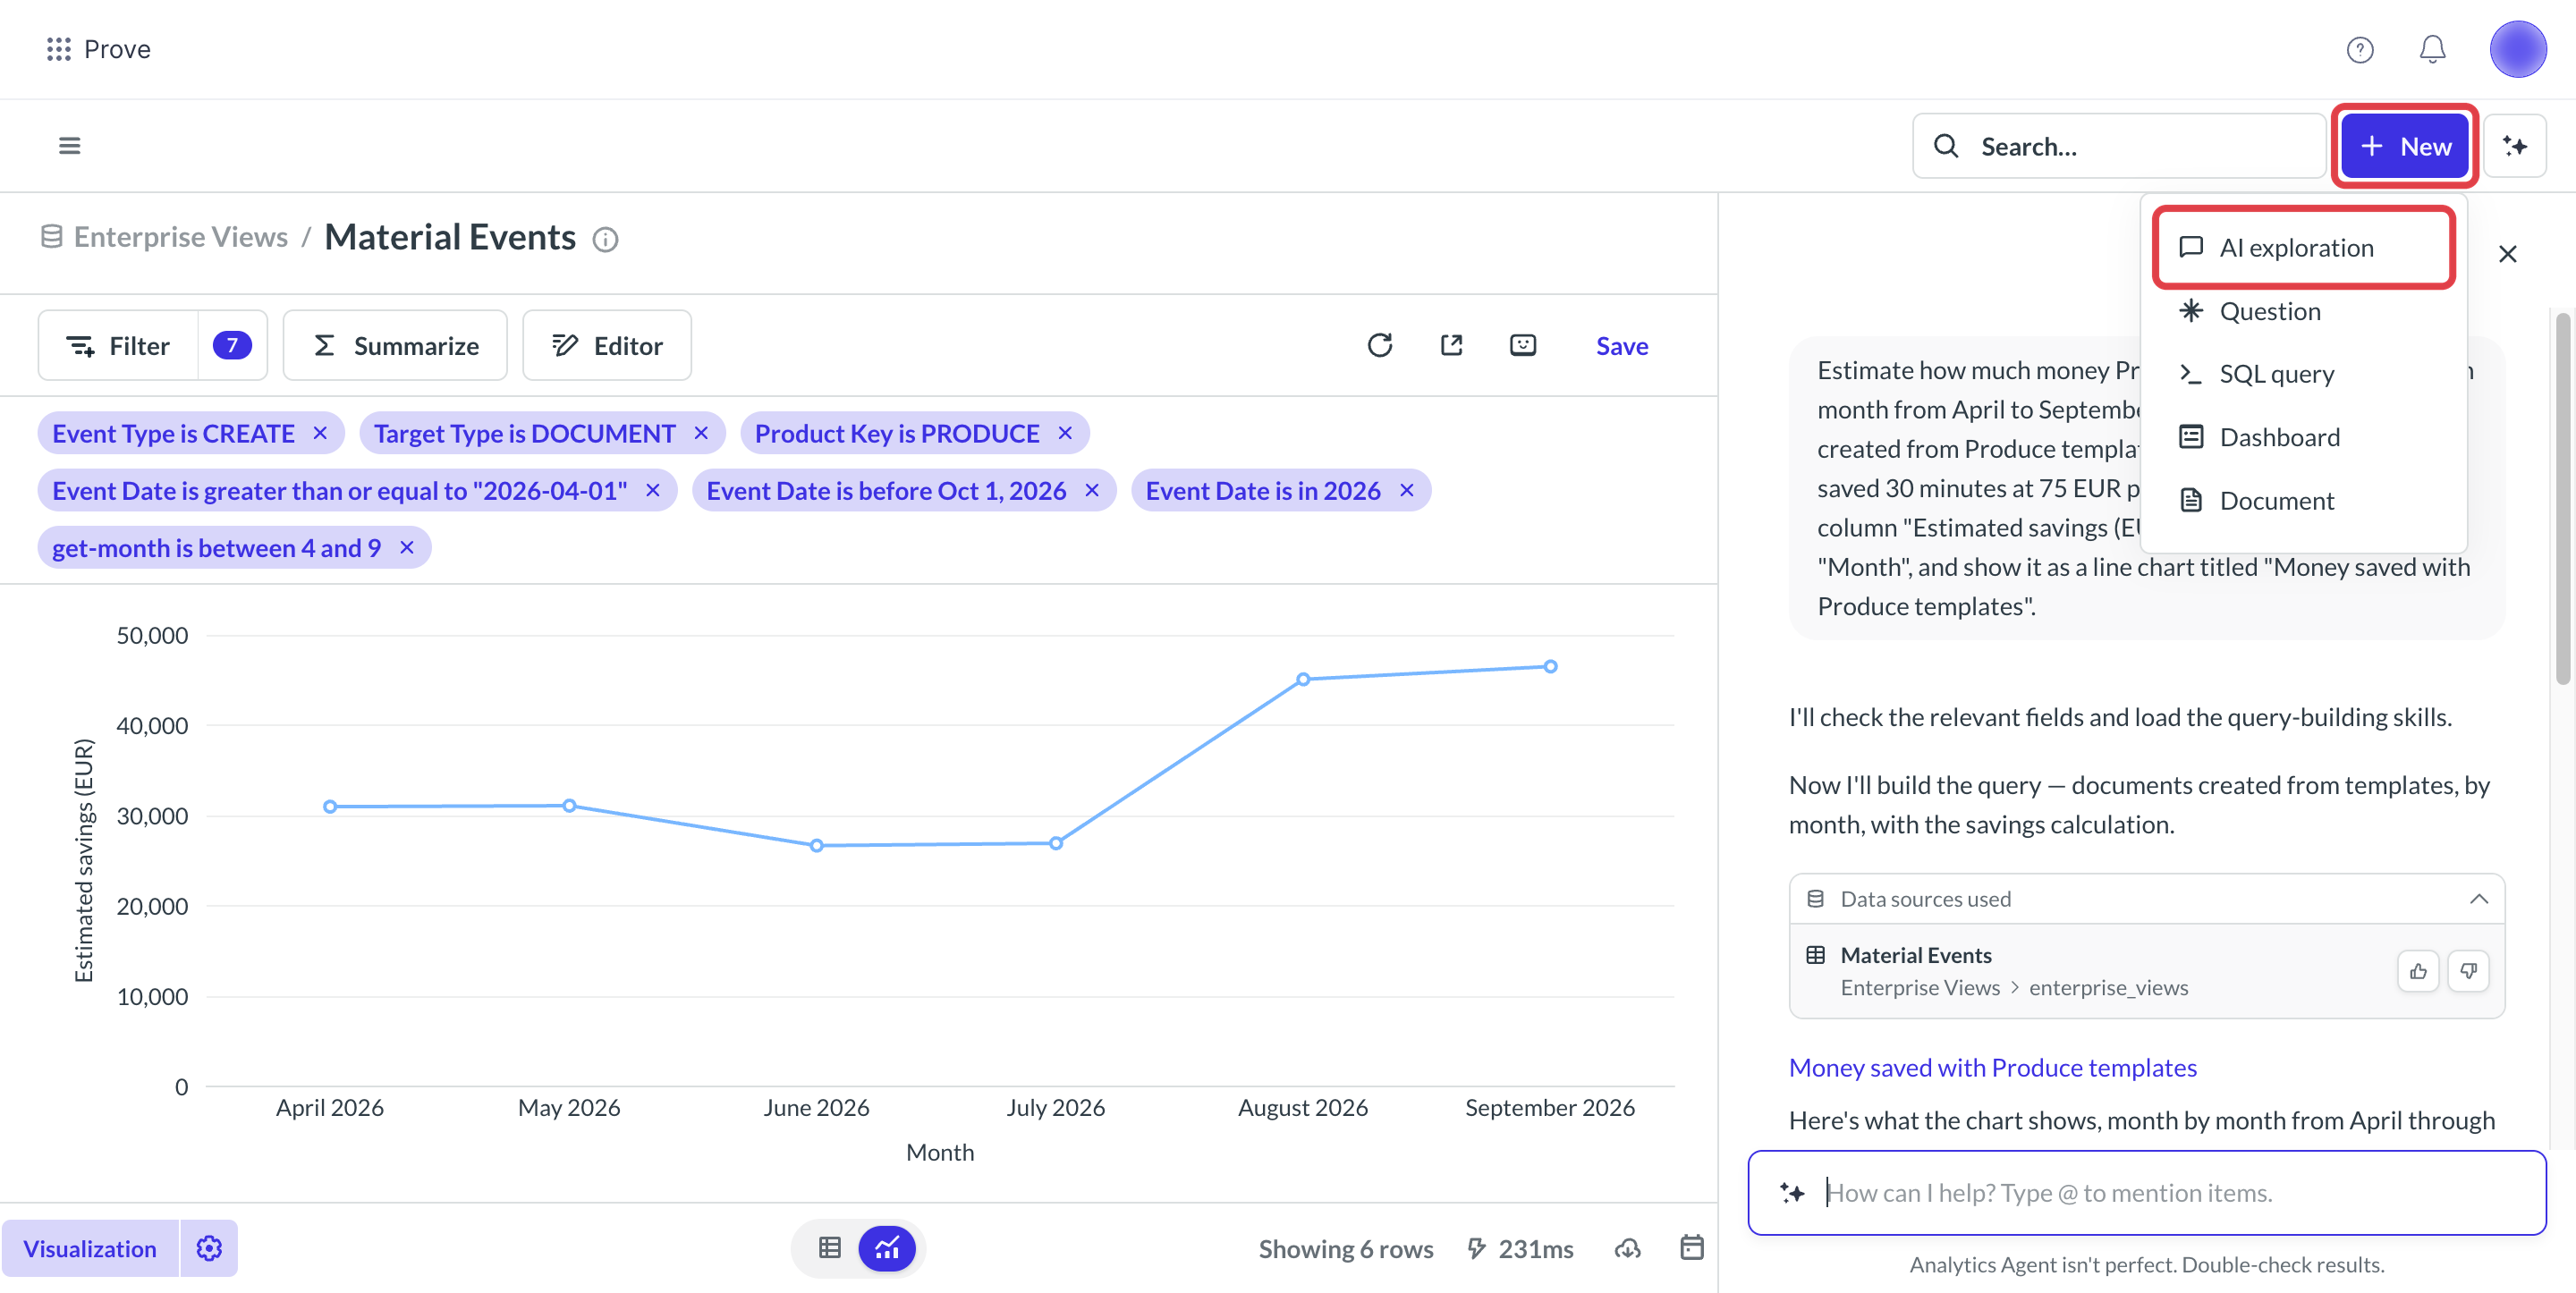The width and height of the screenshot is (2576, 1293).
Task: Select SQL query from the New menu
Action: click(x=2303, y=374)
